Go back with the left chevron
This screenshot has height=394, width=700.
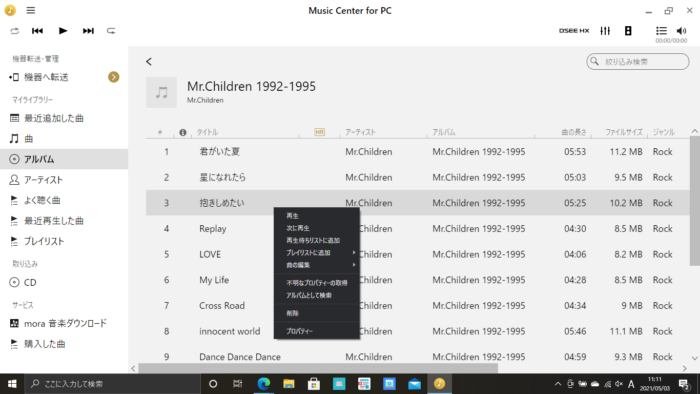pyautogui.click(x=149, y=62)
